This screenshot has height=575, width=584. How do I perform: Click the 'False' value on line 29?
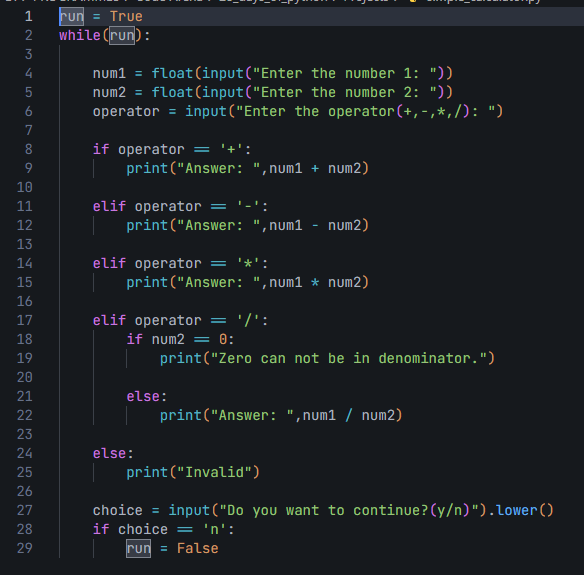[198, 548]
